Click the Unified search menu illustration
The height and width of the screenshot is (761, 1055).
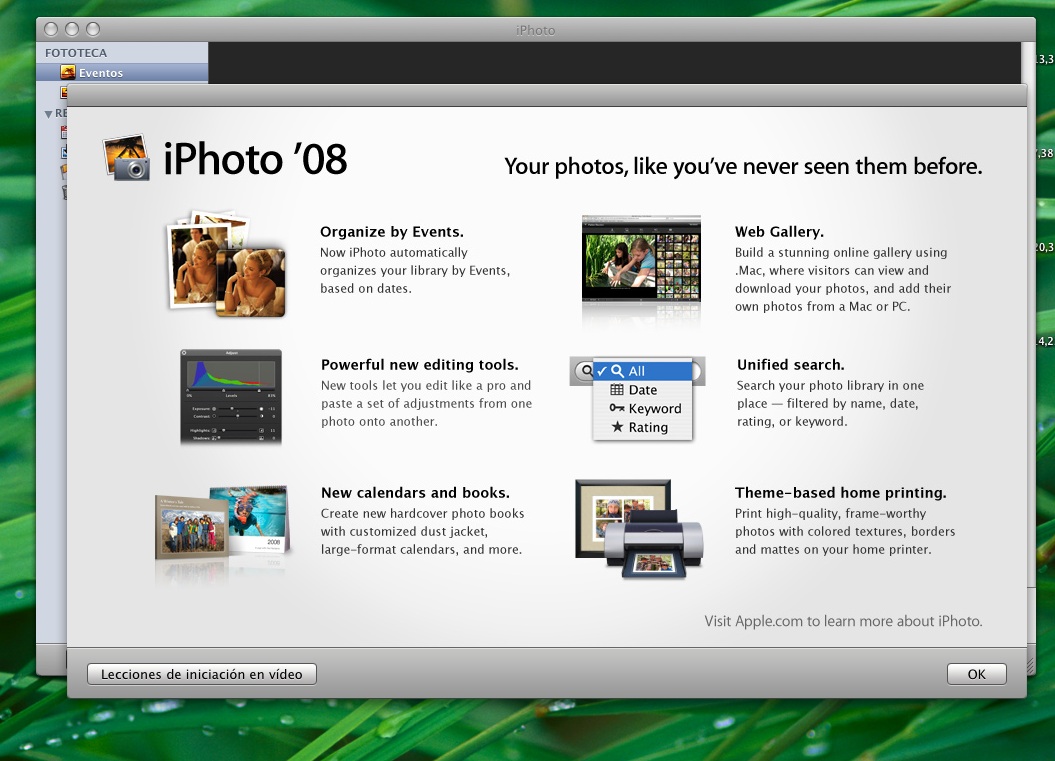[637, 398]
